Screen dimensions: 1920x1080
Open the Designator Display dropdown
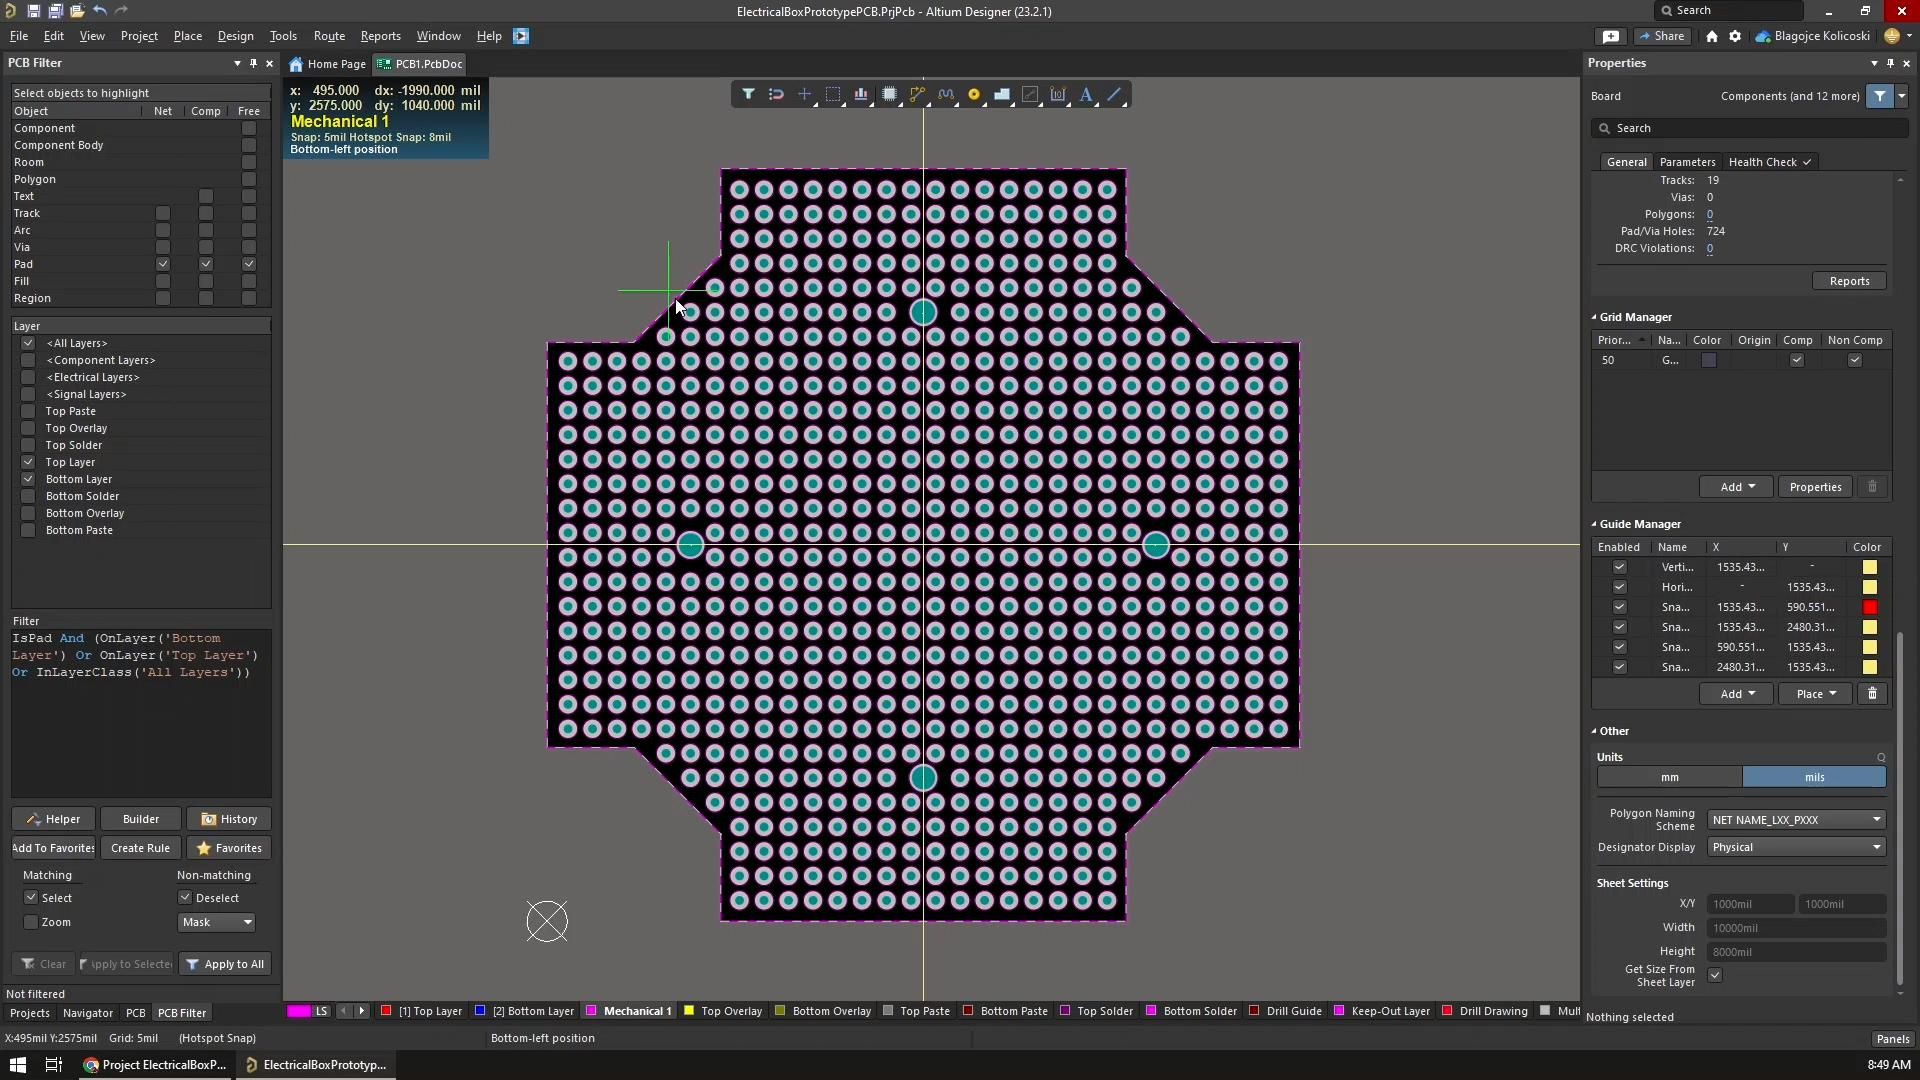point(1795,847)
